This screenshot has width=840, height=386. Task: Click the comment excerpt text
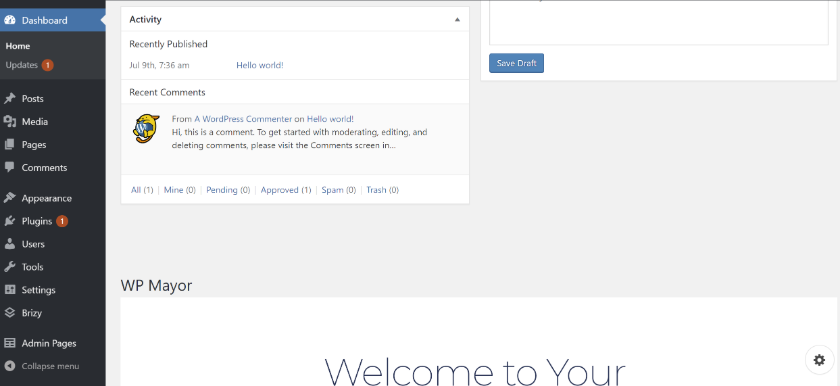(x=299, y=139)
